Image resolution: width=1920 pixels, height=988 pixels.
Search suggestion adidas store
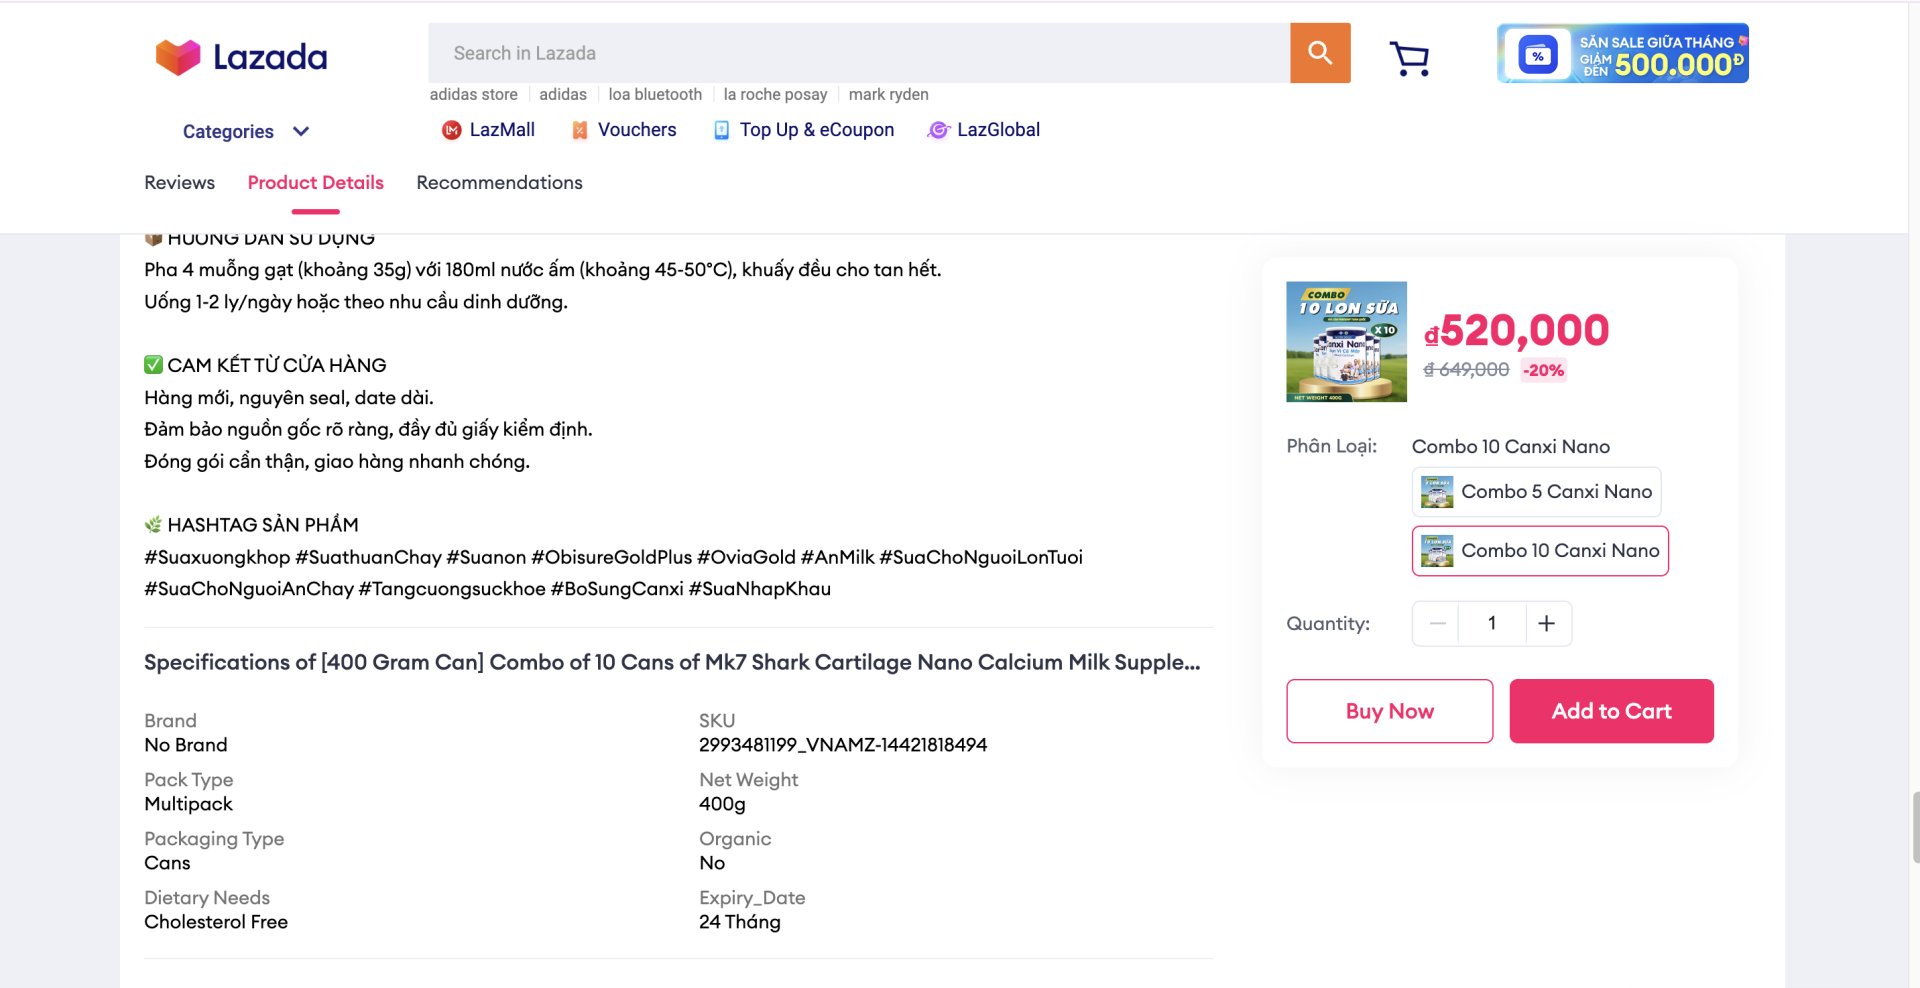pyautogui.click(x=474, y=94)
